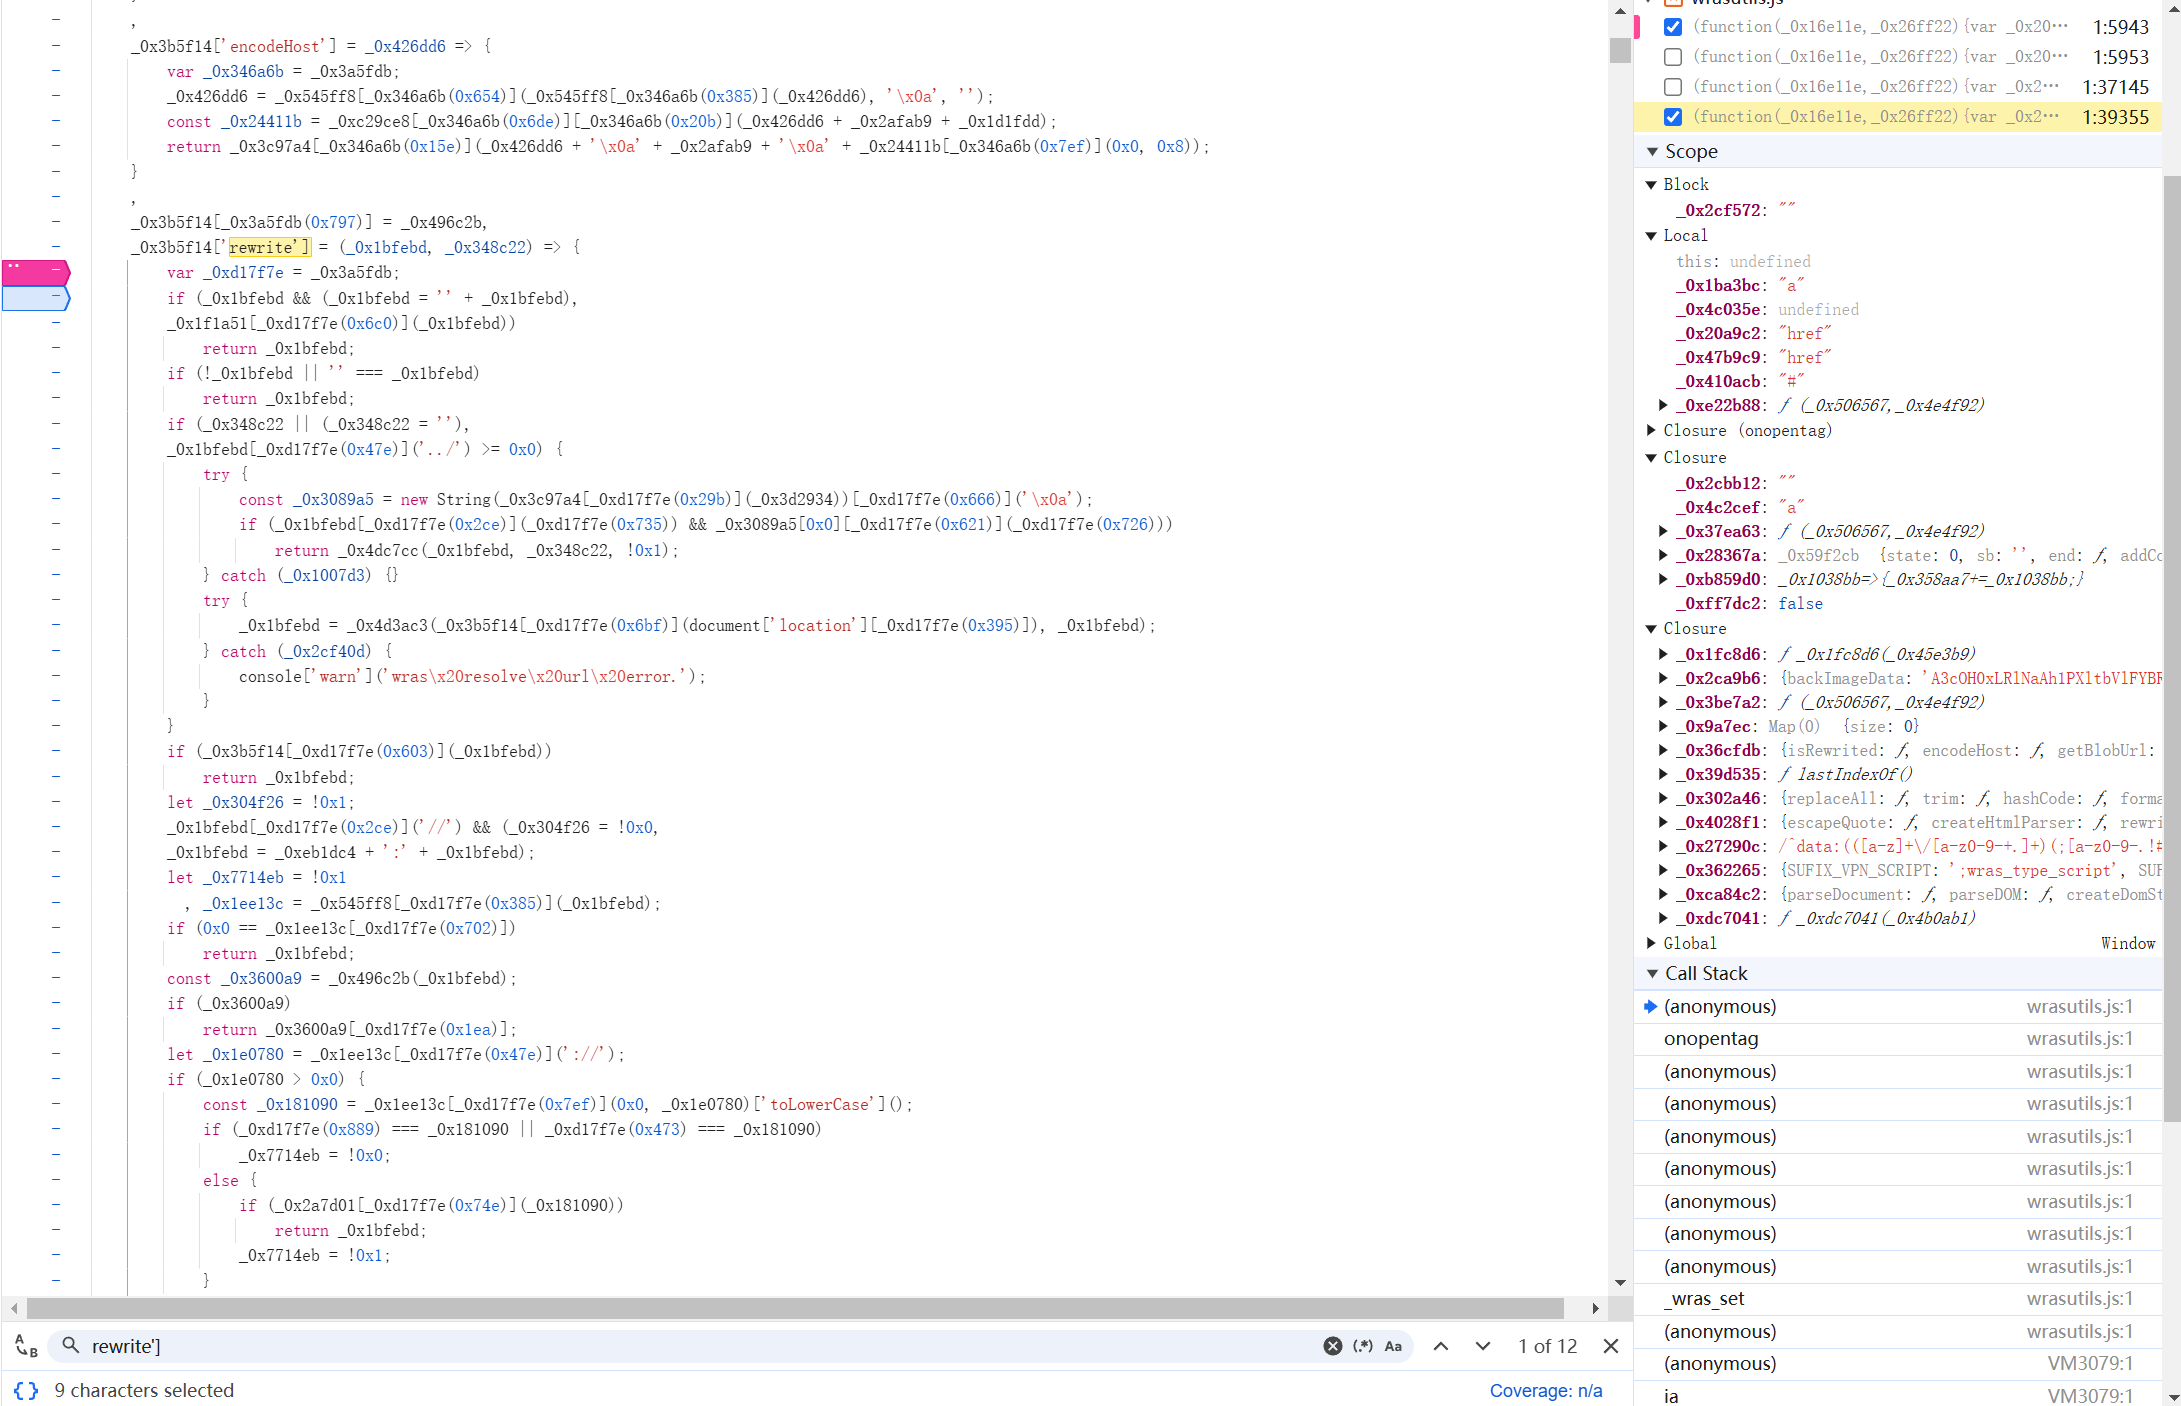Click the _0x3b5f14['encodeHost'] code line
The width and height of the screenshot is (2181, 1406).
click(310, 46)
